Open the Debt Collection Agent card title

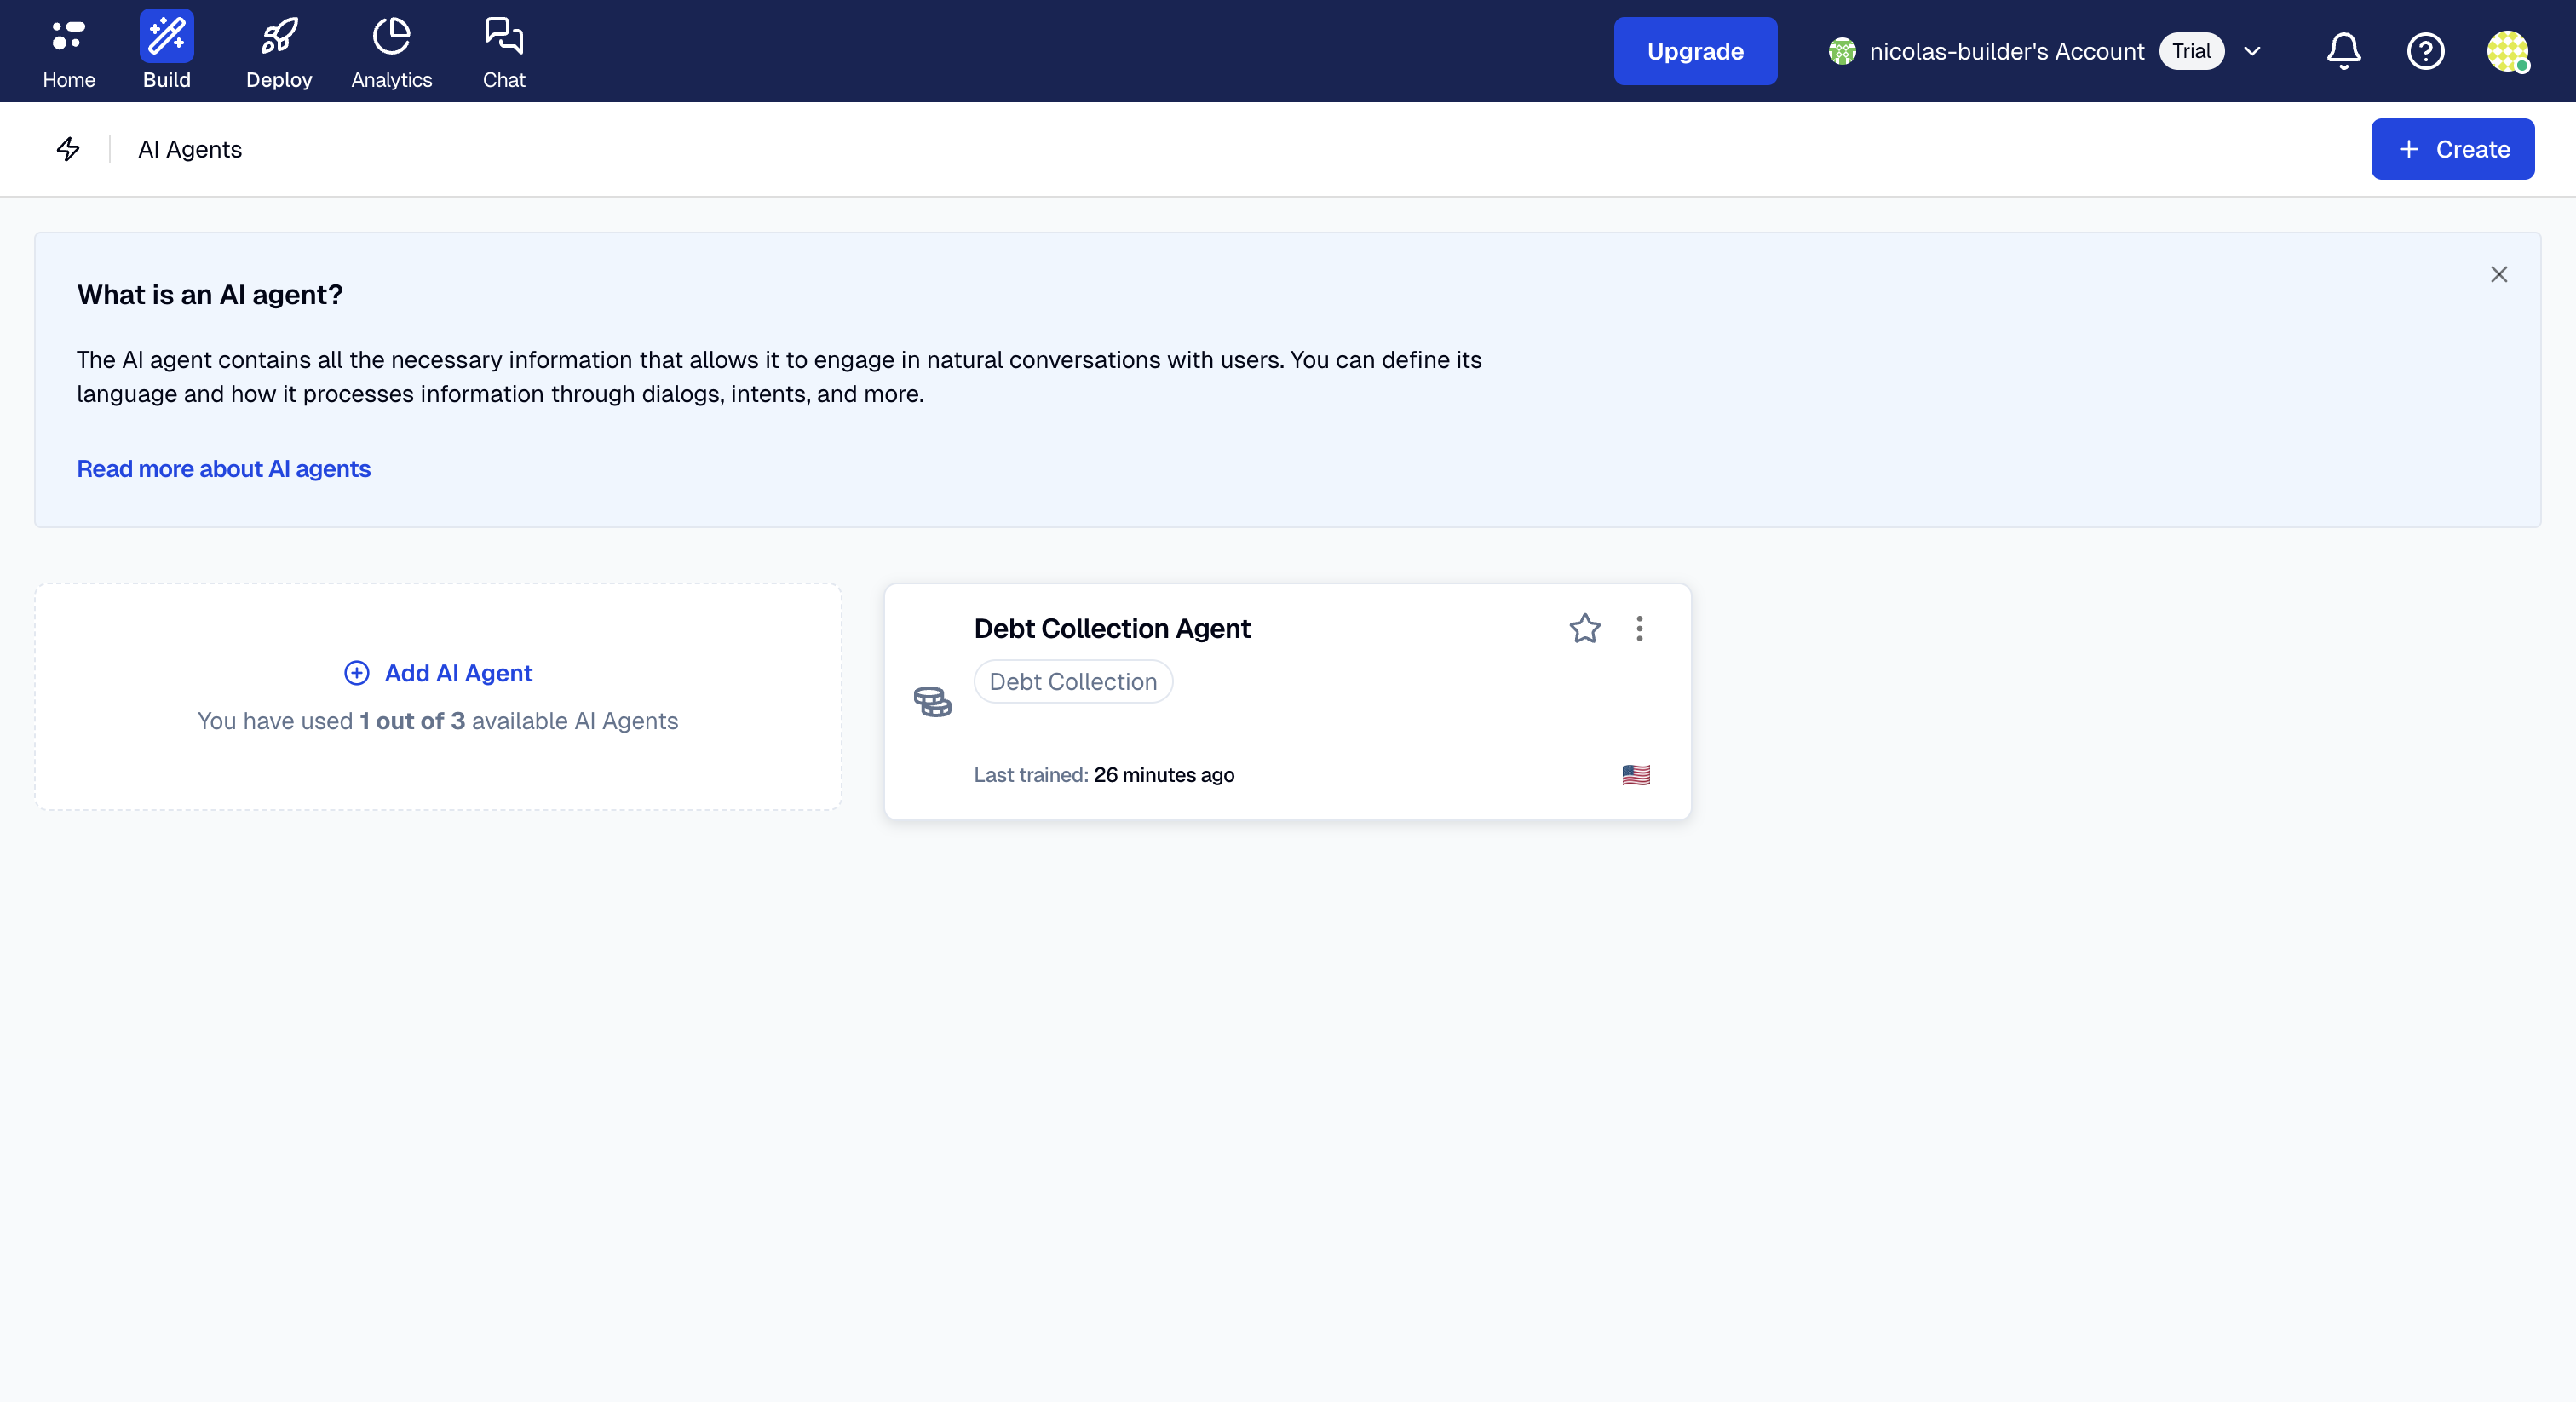[x=1112, y=628]
